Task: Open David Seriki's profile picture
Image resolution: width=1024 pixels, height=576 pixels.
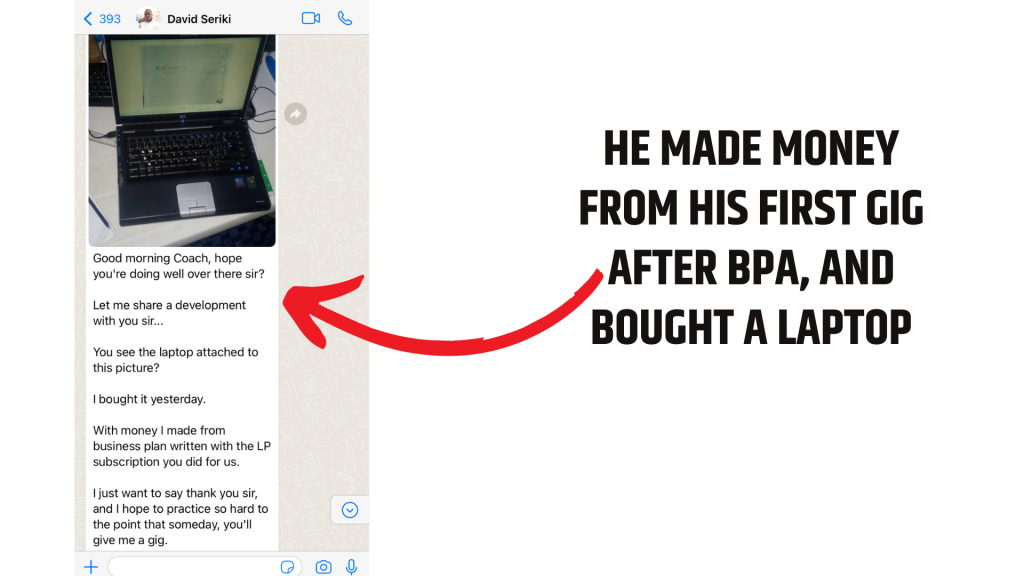Action: [x=148, y=18]
